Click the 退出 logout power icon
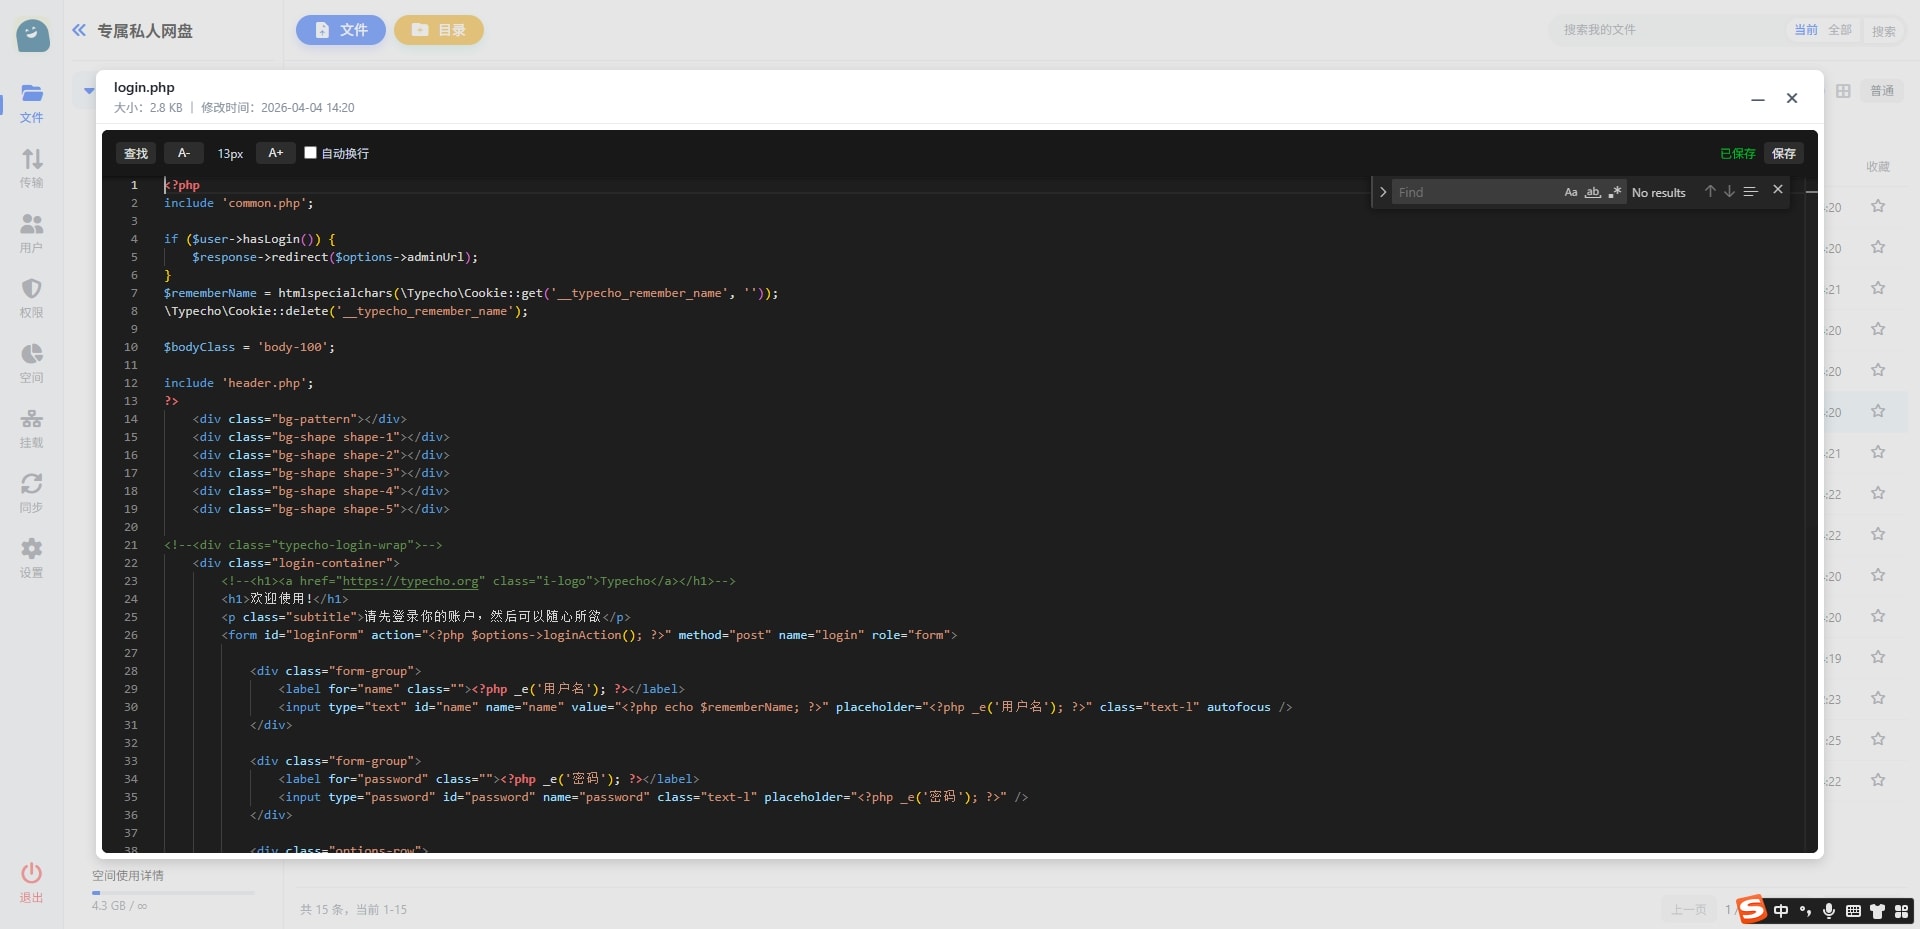 (x=32, y=881)
